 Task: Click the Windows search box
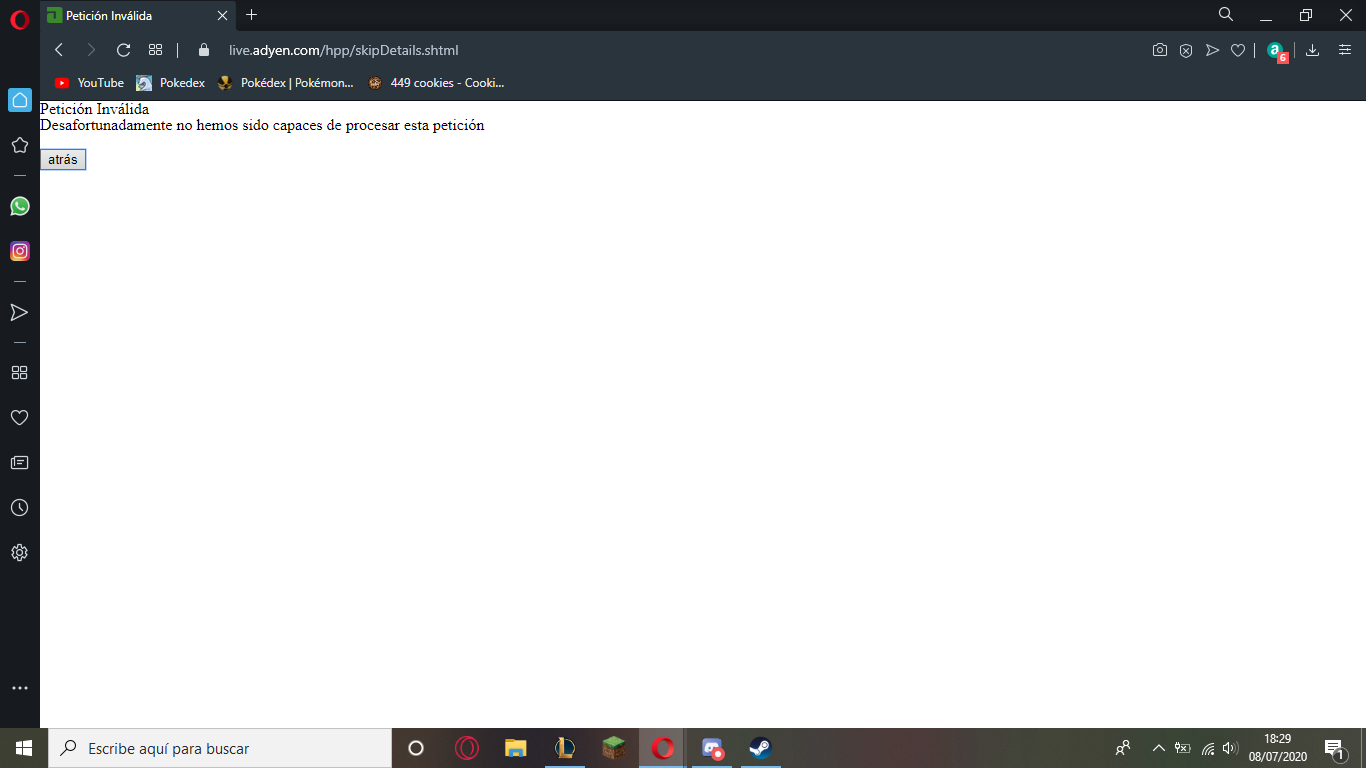[x=220, y=748]
